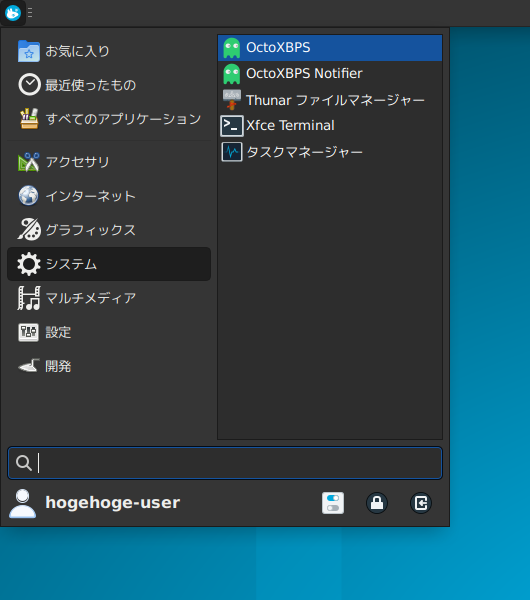Click the magnifier icon in search field
This screenshot has width=530, height=600.
24,463
